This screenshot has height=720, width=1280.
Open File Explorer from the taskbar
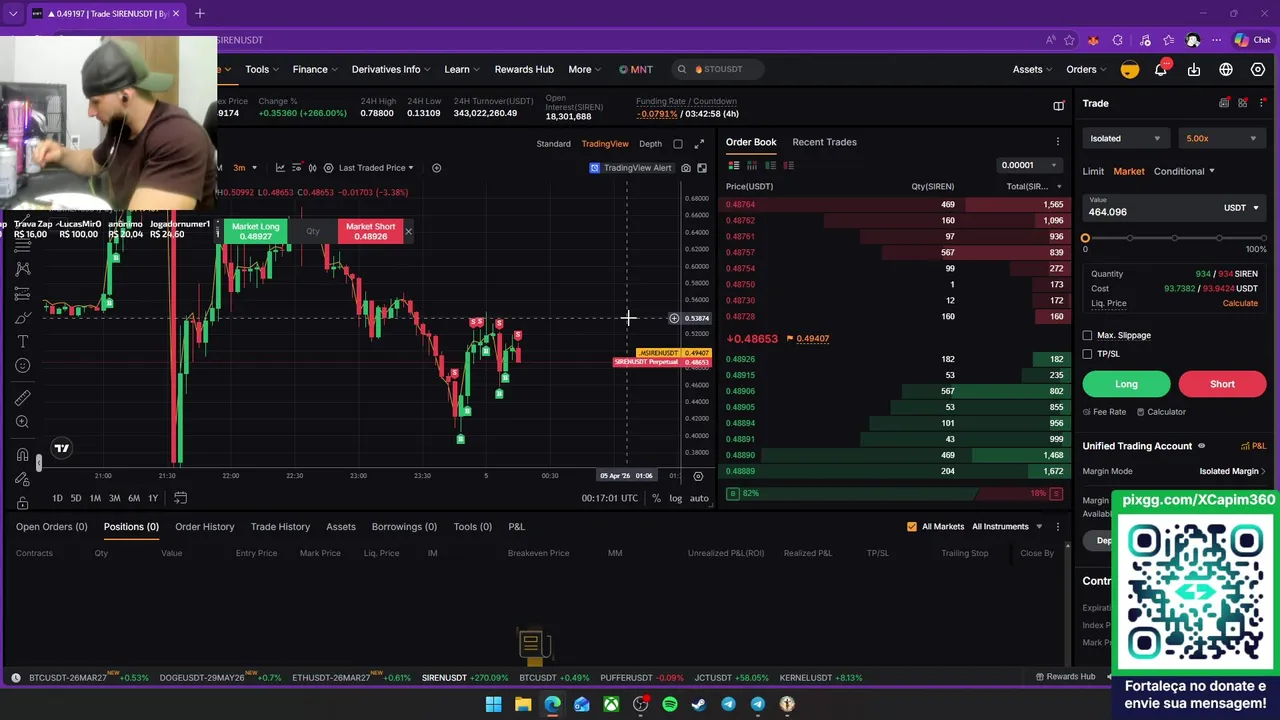523,704
